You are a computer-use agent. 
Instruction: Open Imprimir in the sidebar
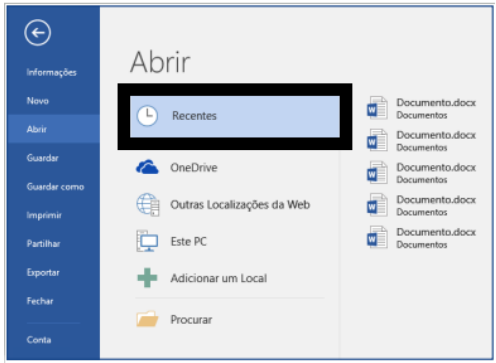tap(44, 215)
